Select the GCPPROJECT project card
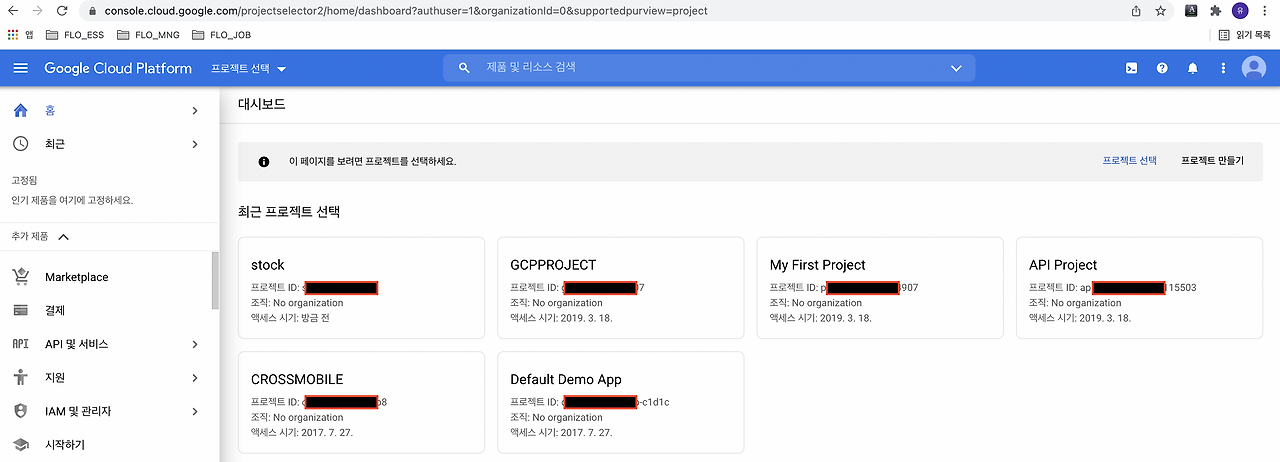1280x462 pixels. coord(621,288)
